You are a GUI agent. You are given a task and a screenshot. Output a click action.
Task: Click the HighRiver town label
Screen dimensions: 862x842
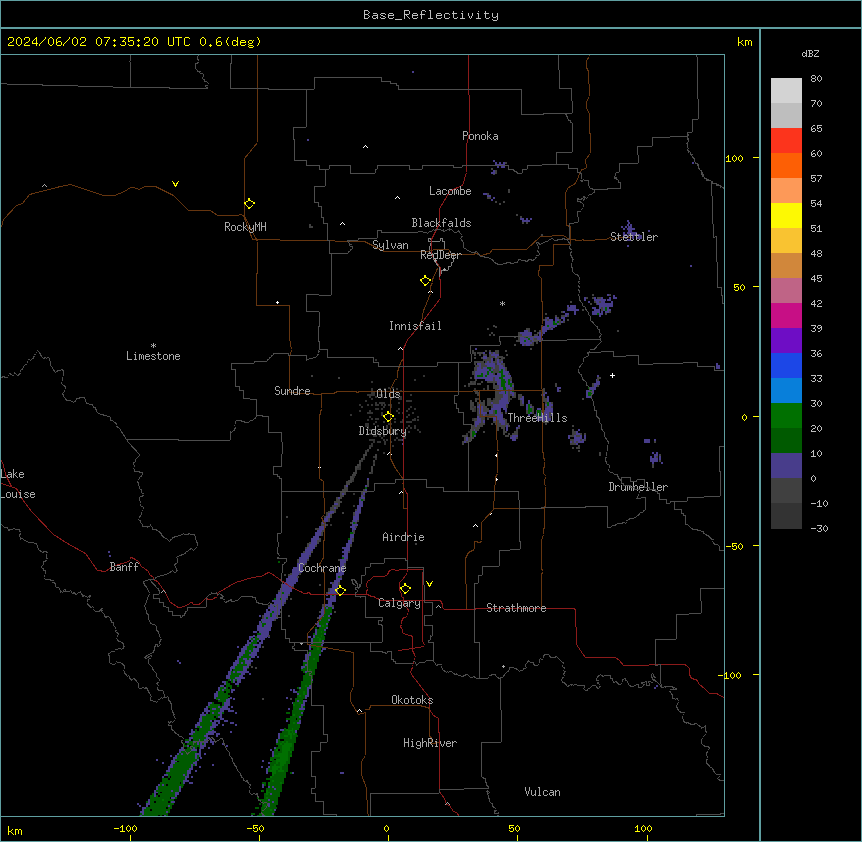[430, 743]
